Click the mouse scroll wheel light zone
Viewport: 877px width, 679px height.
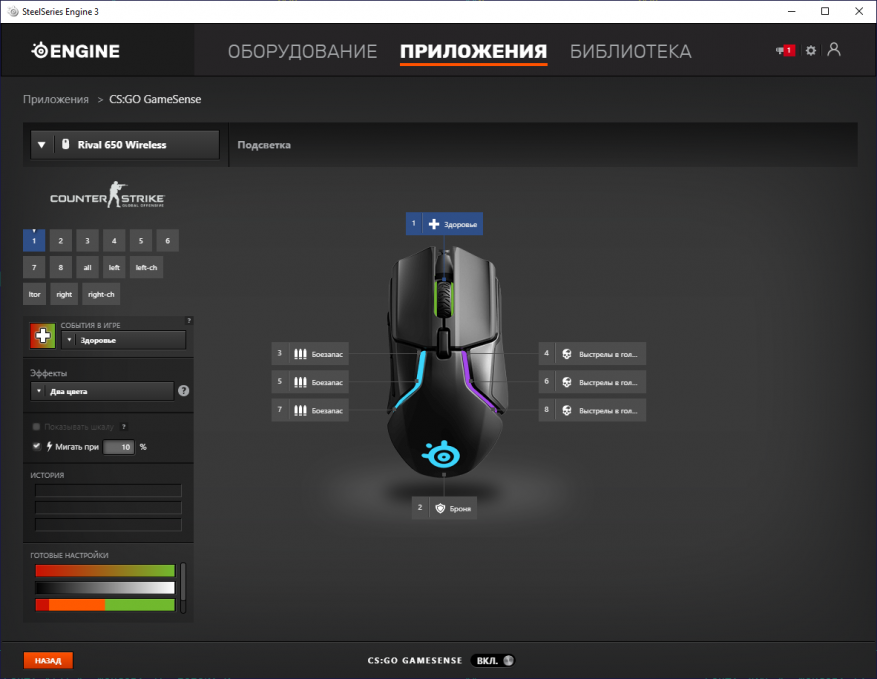click(x=444, y=298)
